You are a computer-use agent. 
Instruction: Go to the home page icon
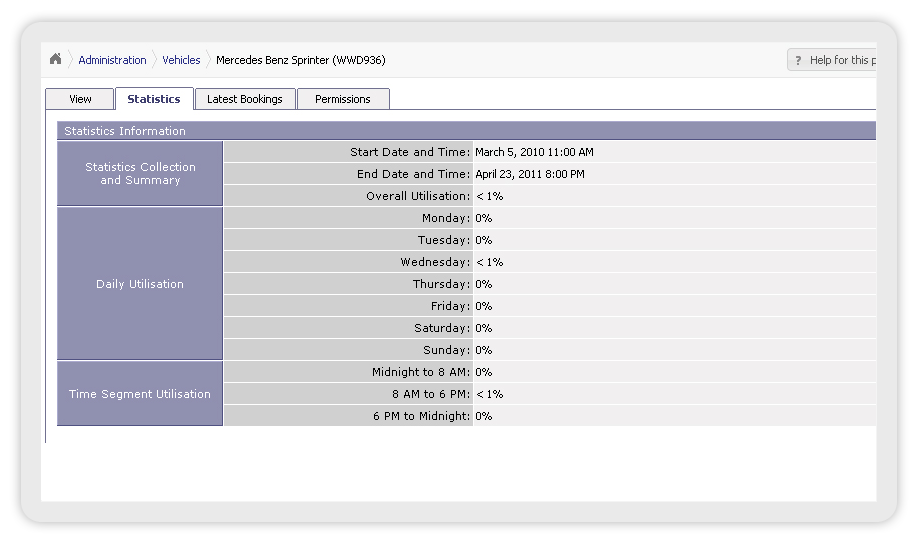(x=56, y=59)
